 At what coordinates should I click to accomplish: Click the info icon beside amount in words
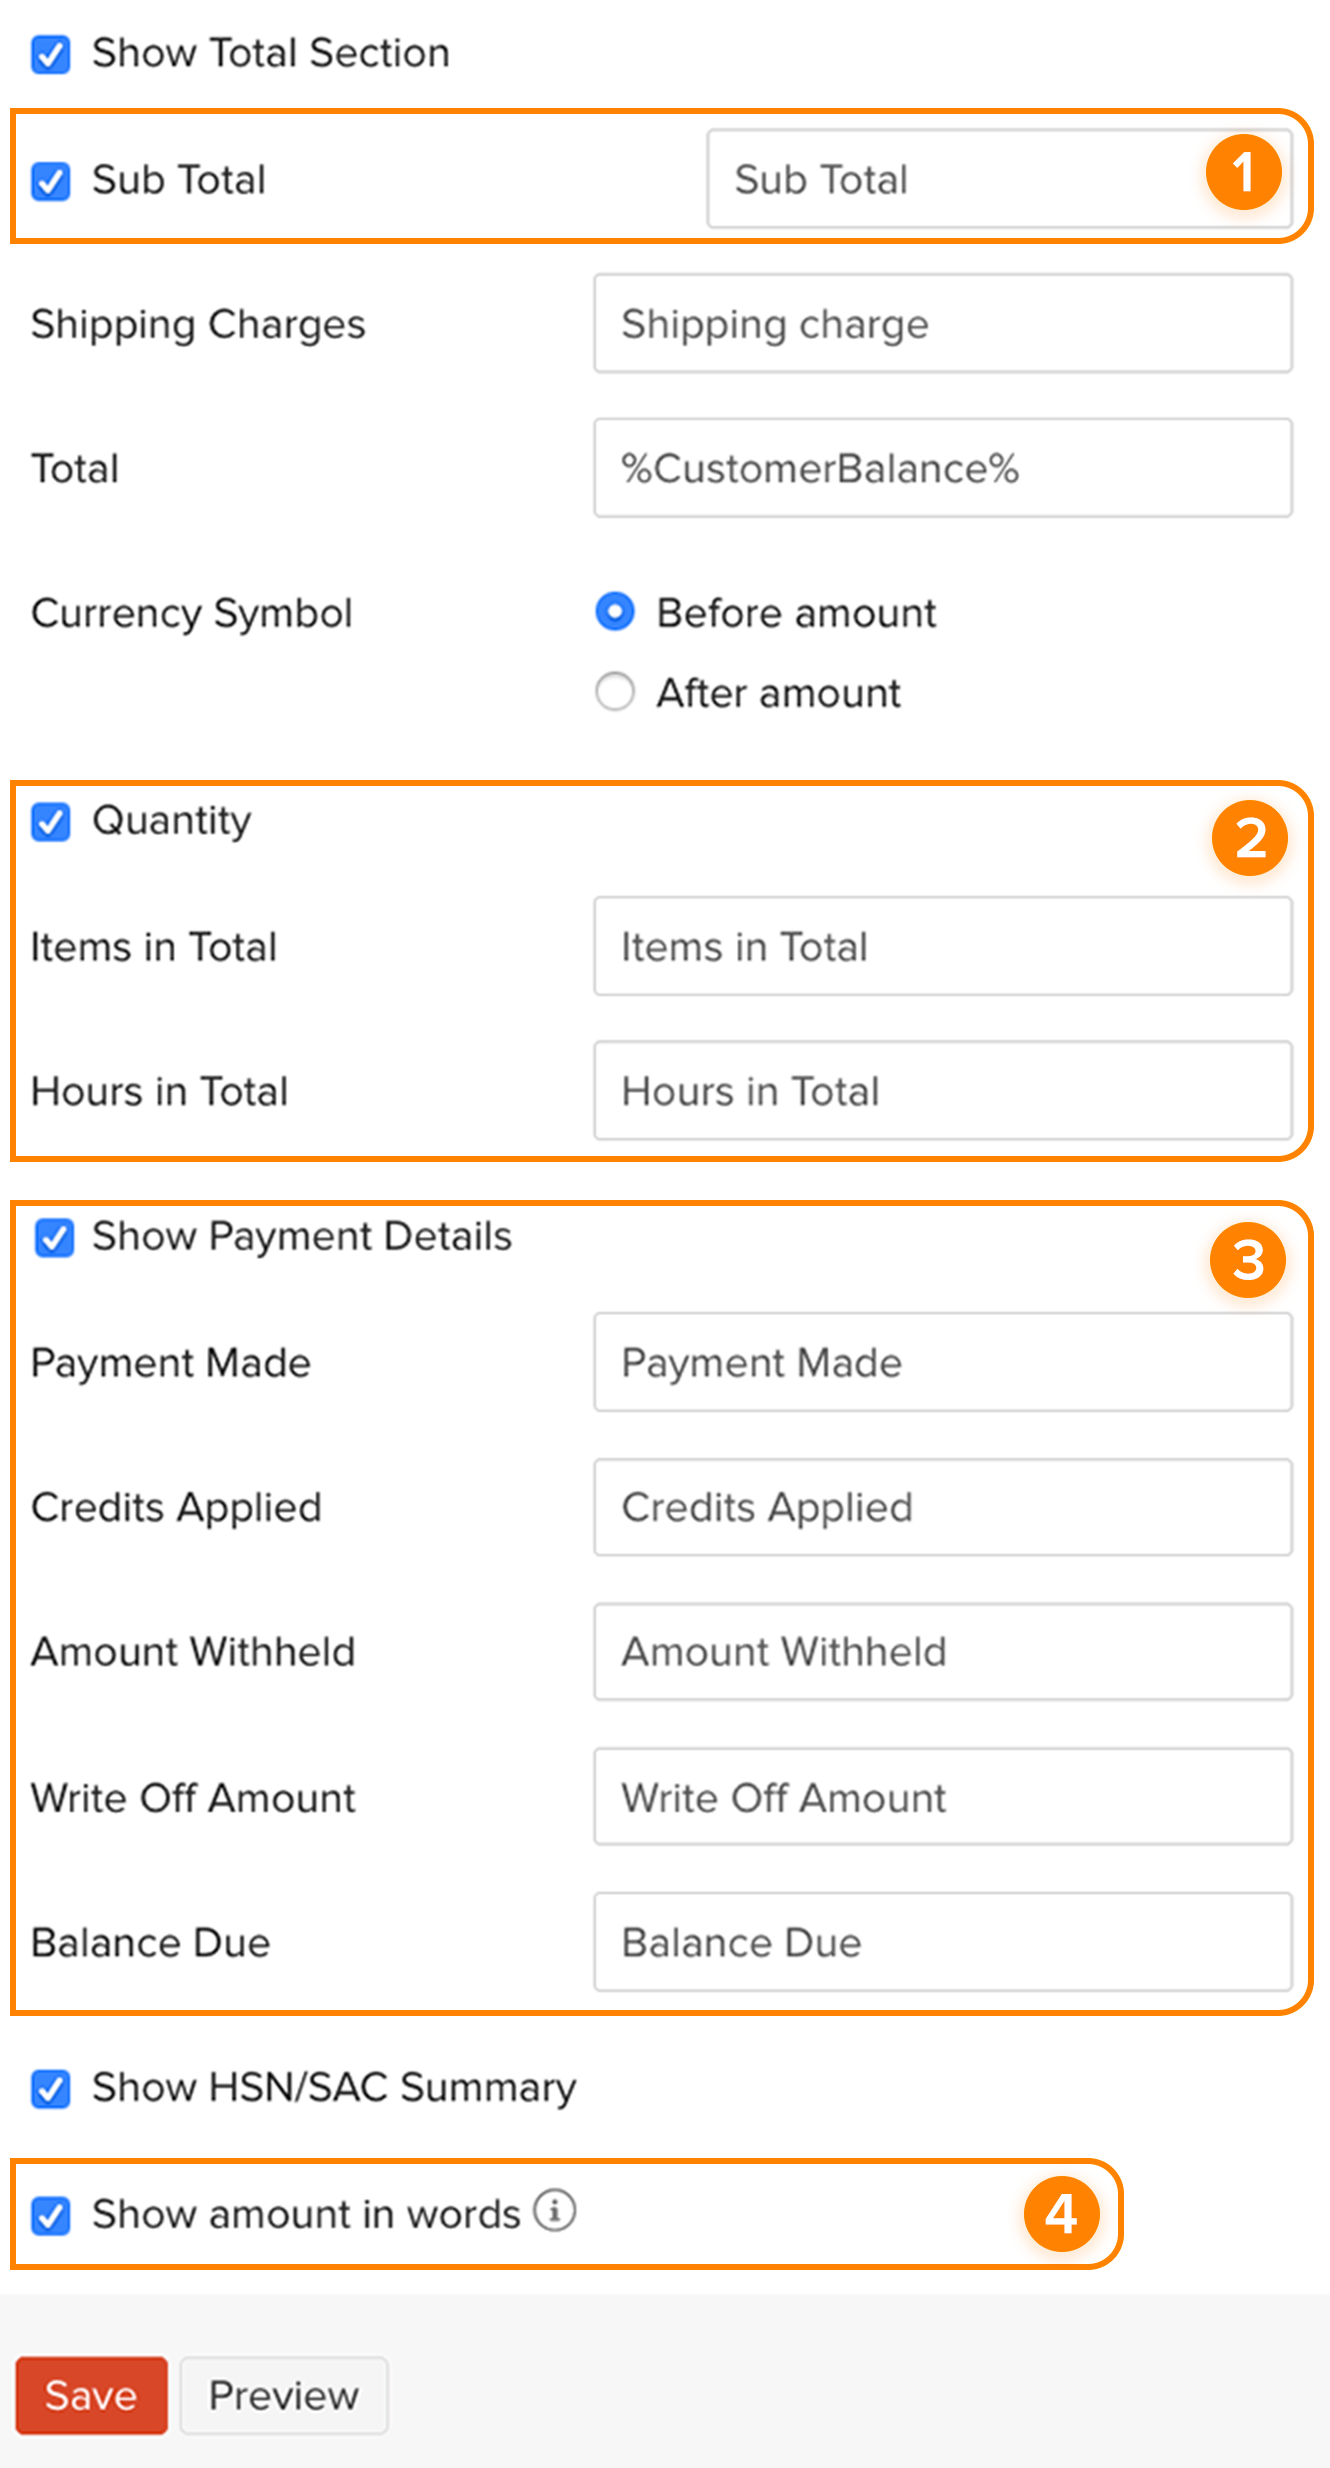(x=554, y=2210)
